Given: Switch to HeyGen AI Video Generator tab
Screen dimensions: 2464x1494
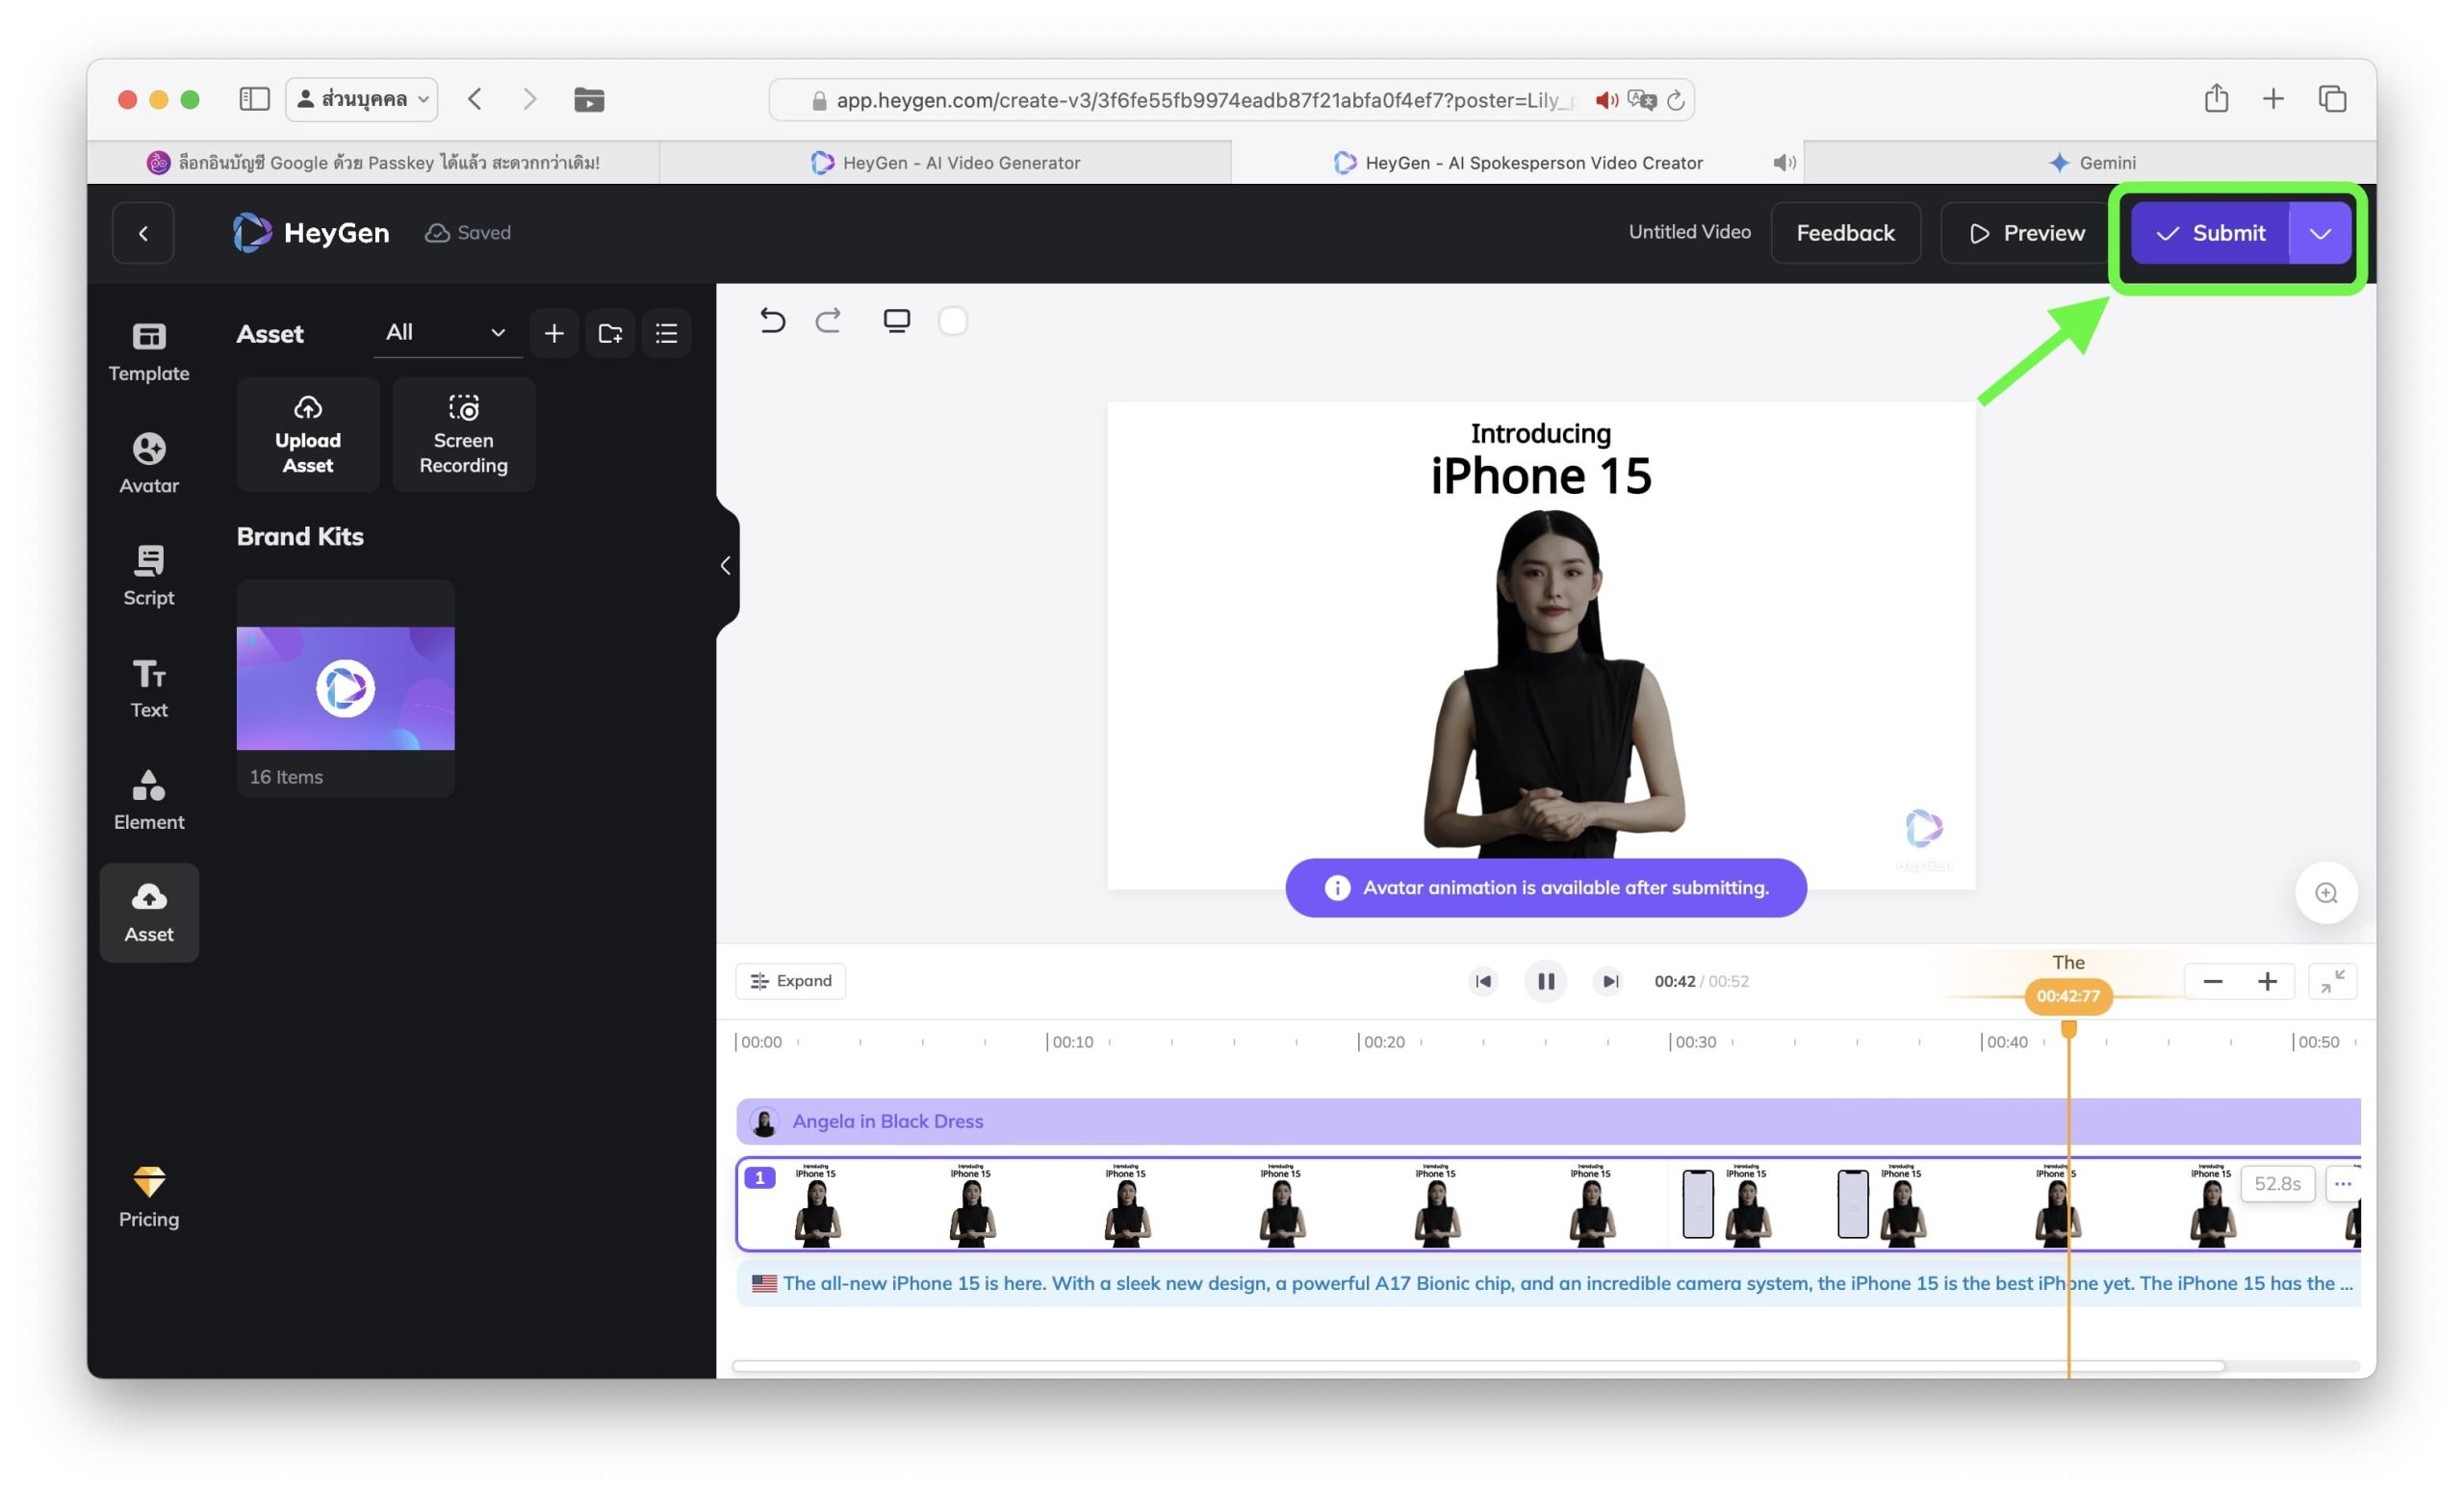Looking at the screenshot, I should (x=945, y=162).
